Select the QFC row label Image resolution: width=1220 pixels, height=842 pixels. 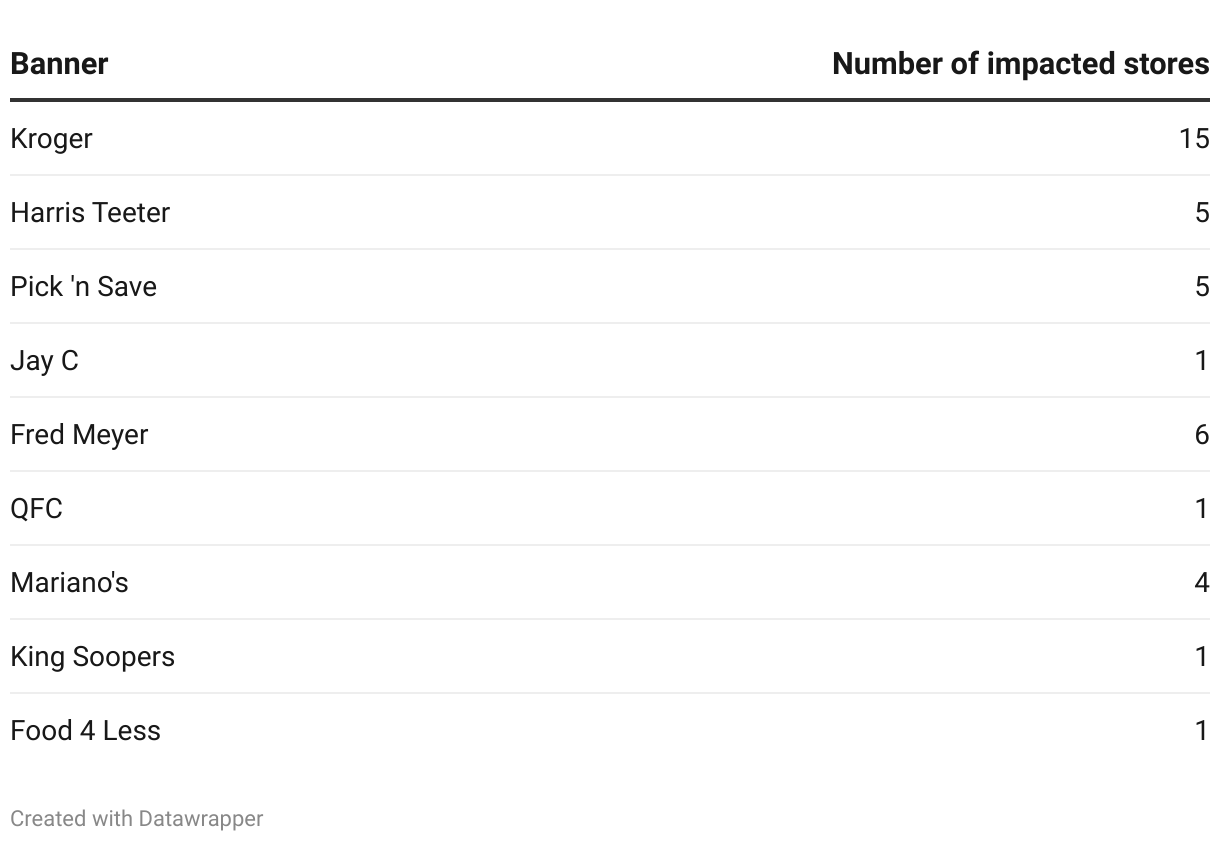click(36, 508)
